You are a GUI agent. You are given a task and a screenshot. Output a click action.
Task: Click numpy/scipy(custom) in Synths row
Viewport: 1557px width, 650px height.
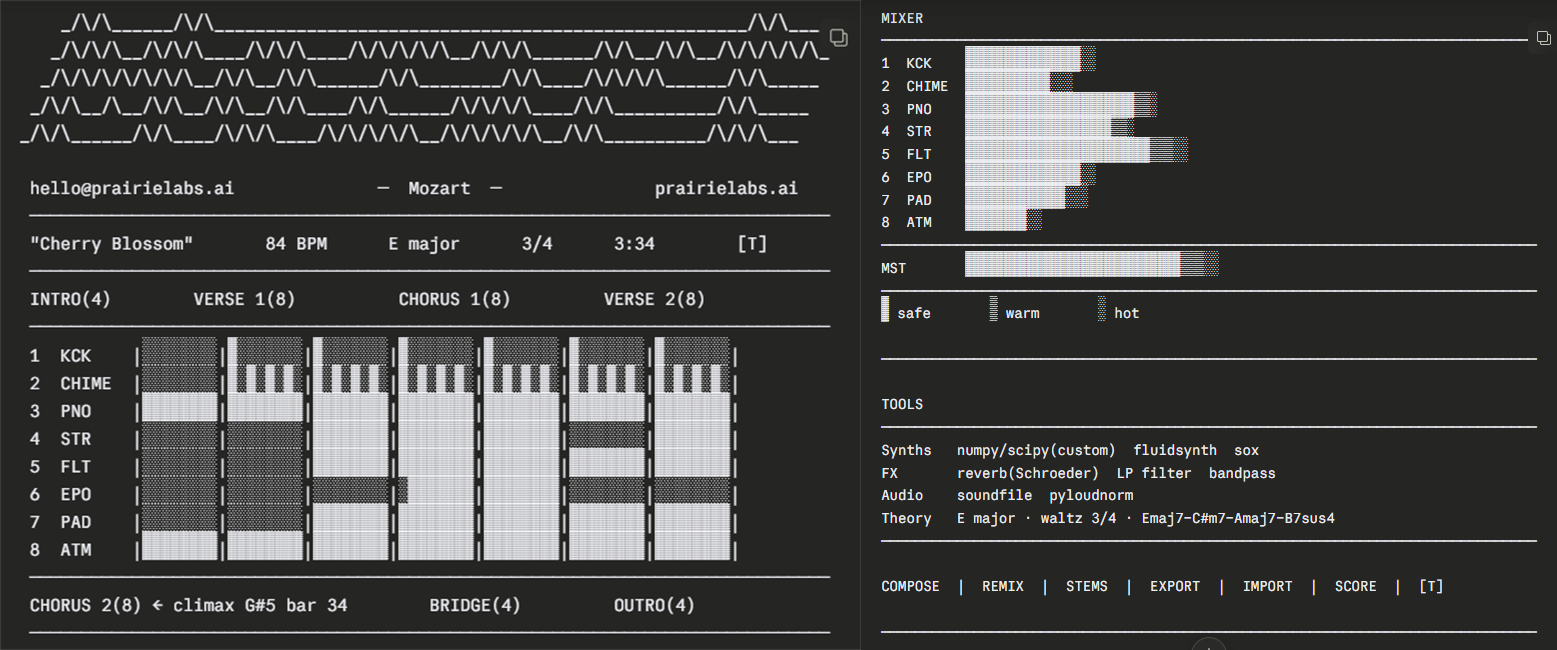1037,450
